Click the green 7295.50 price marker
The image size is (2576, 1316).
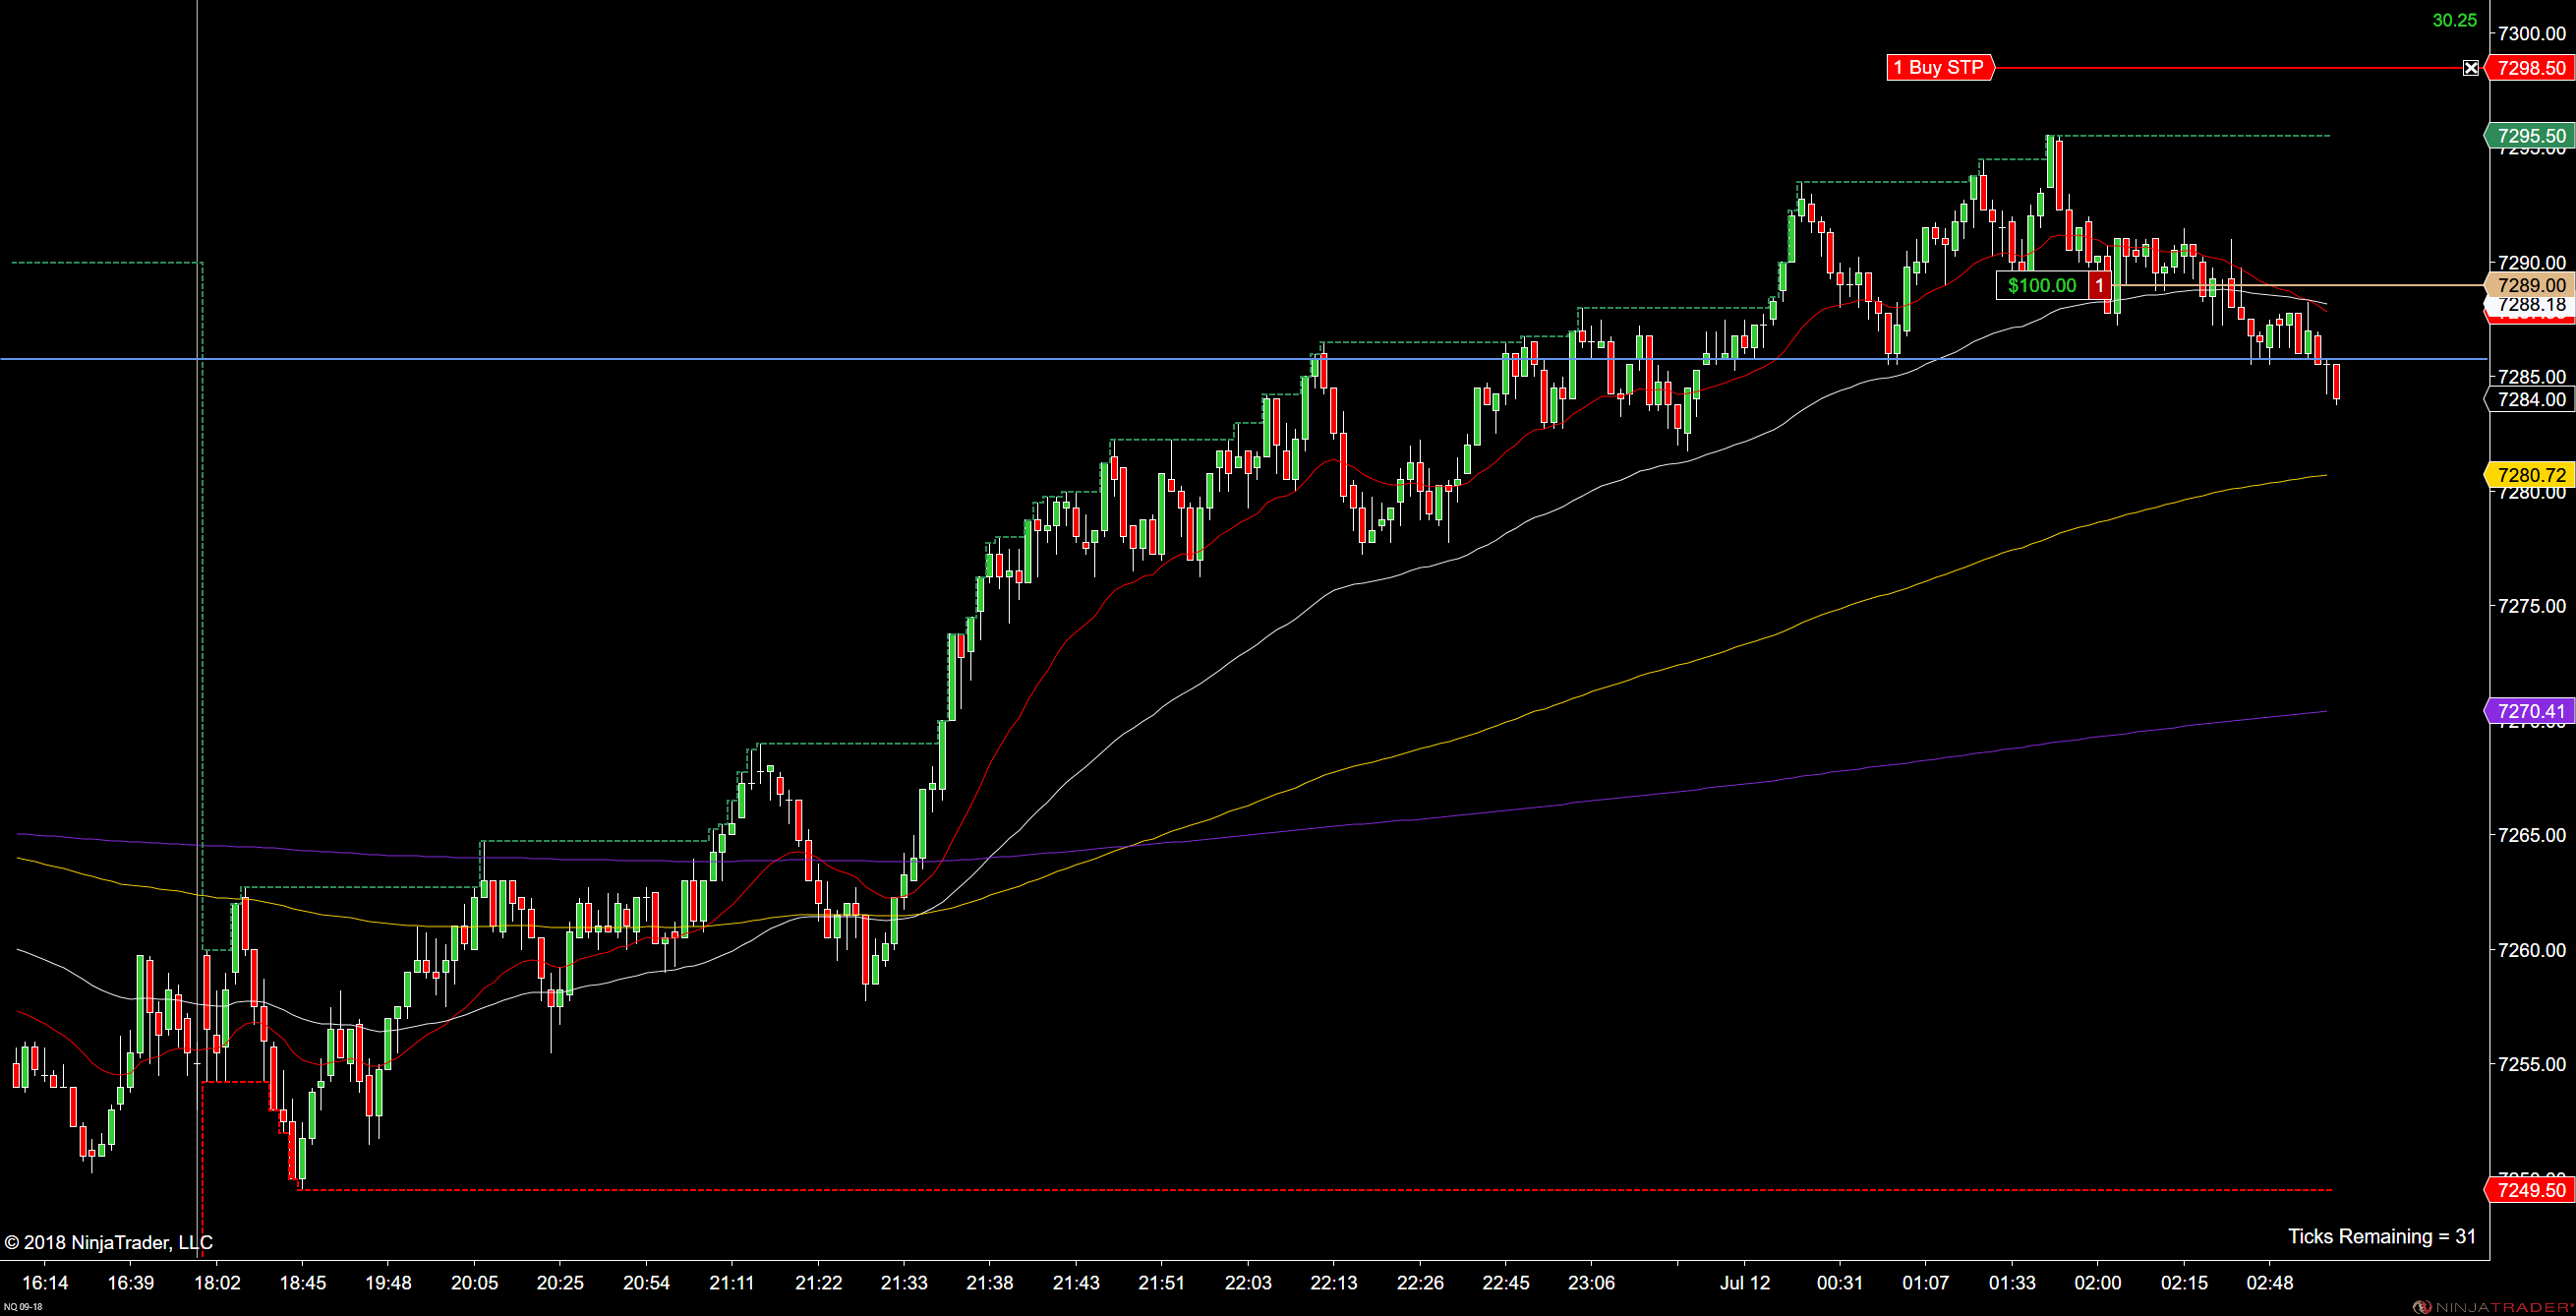[2530, 136]
